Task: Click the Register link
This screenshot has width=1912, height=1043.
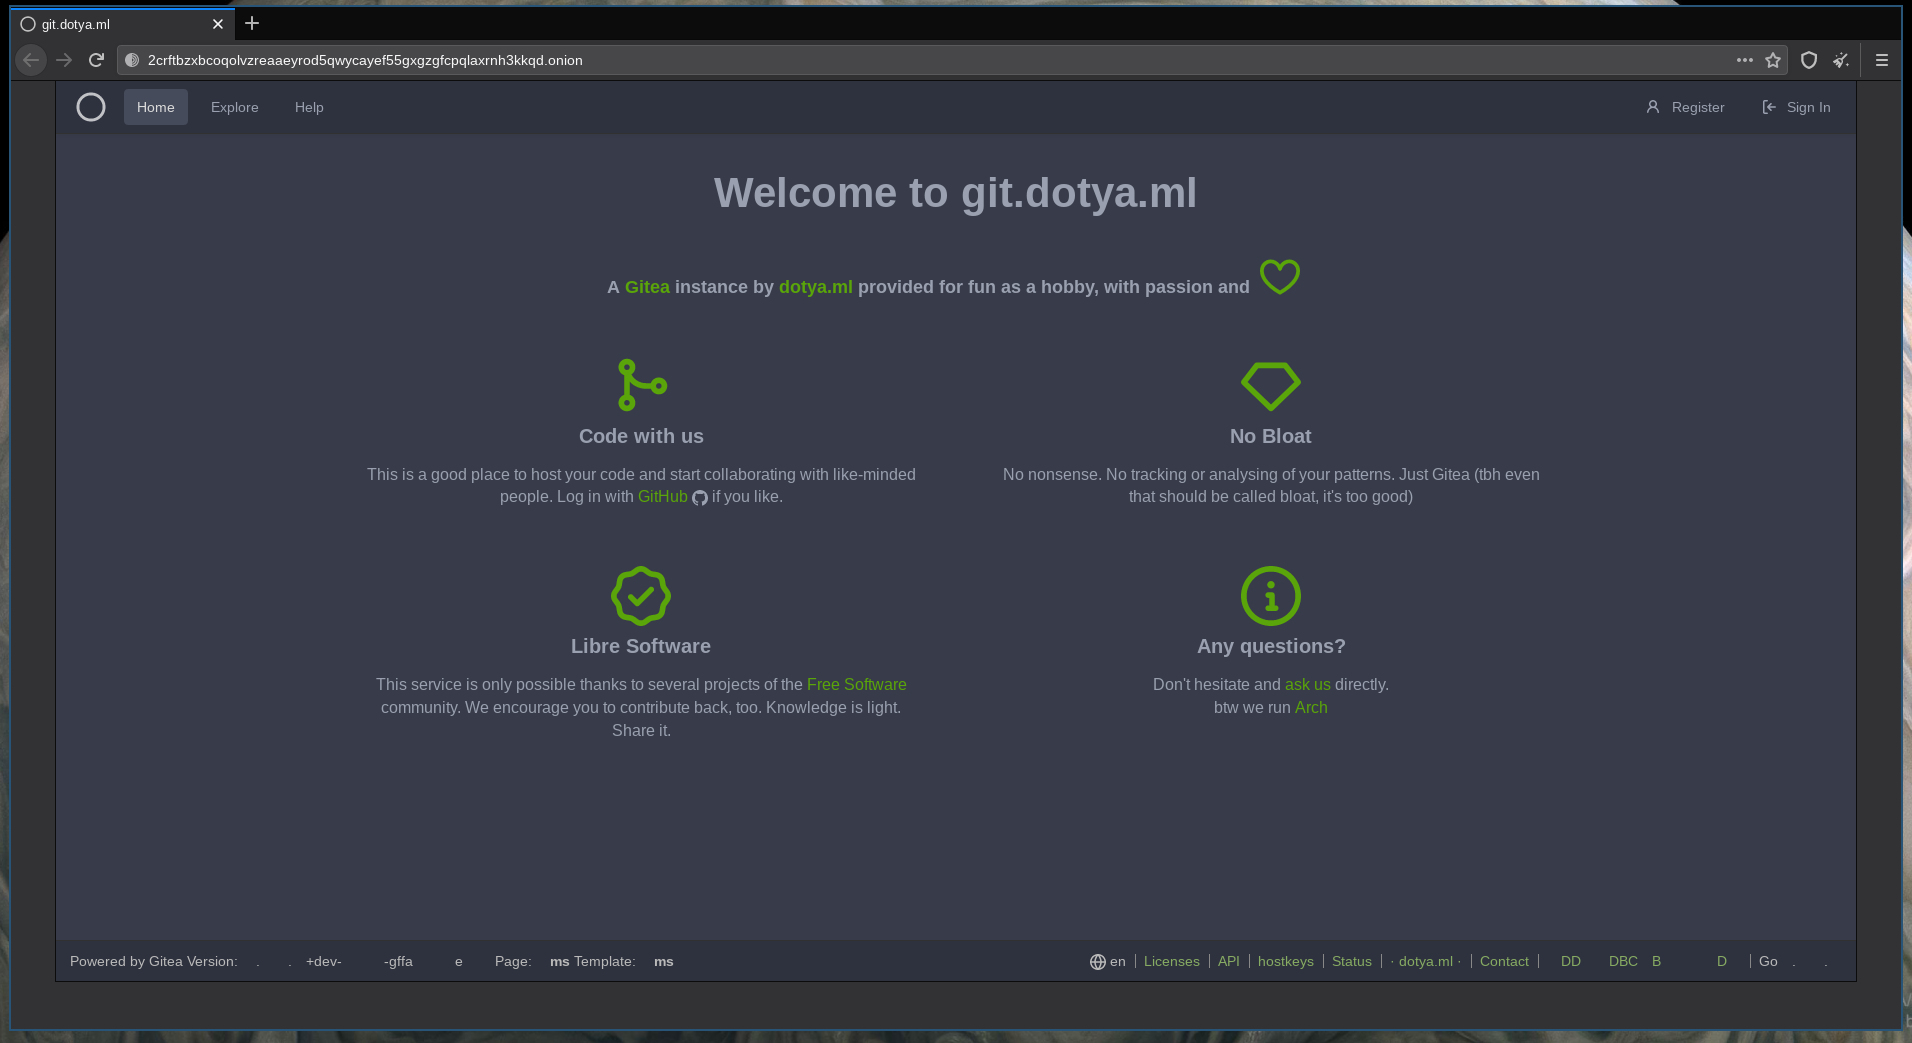Action: tap(1686, 107)
